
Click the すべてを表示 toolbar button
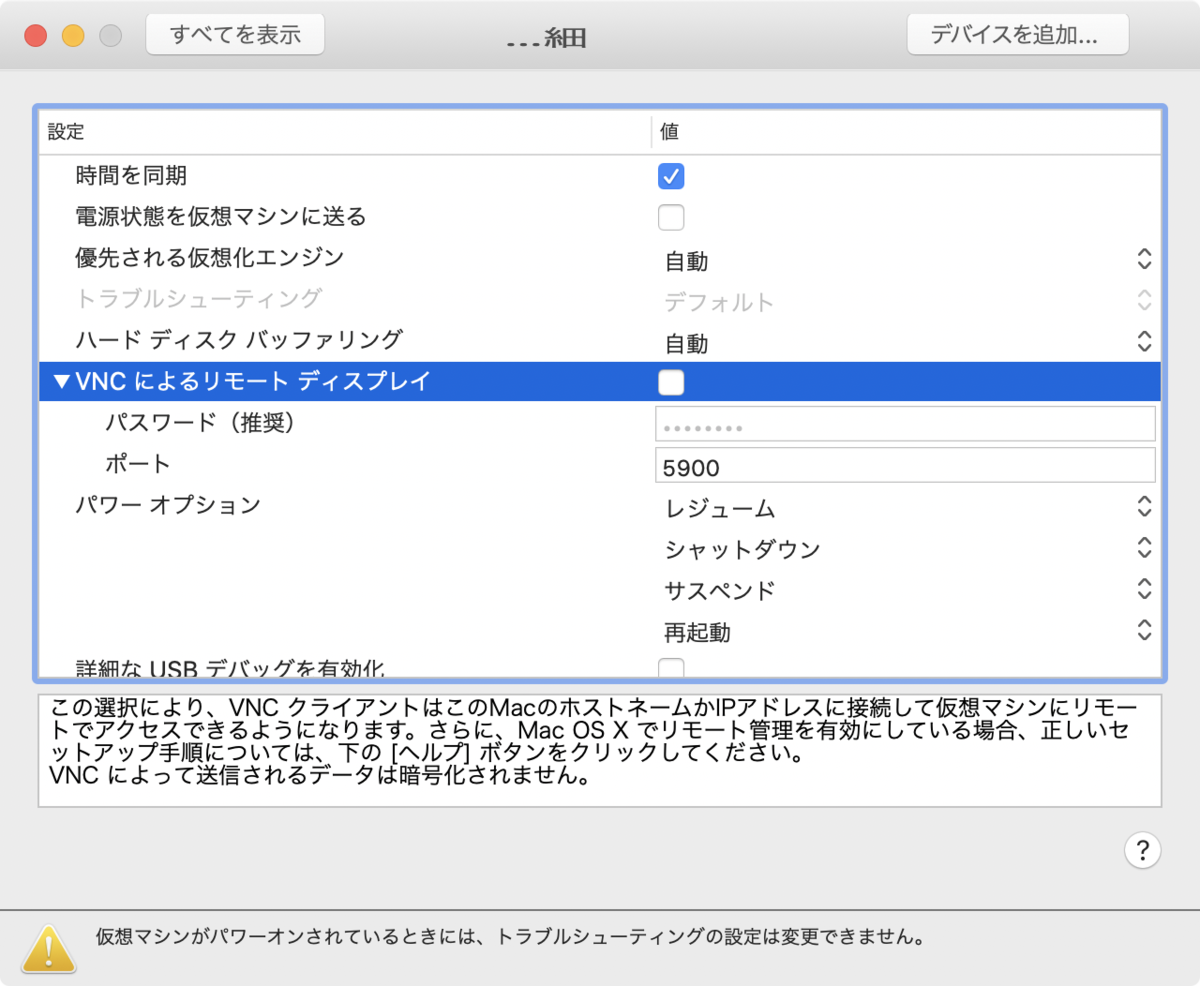pos(235,33)
